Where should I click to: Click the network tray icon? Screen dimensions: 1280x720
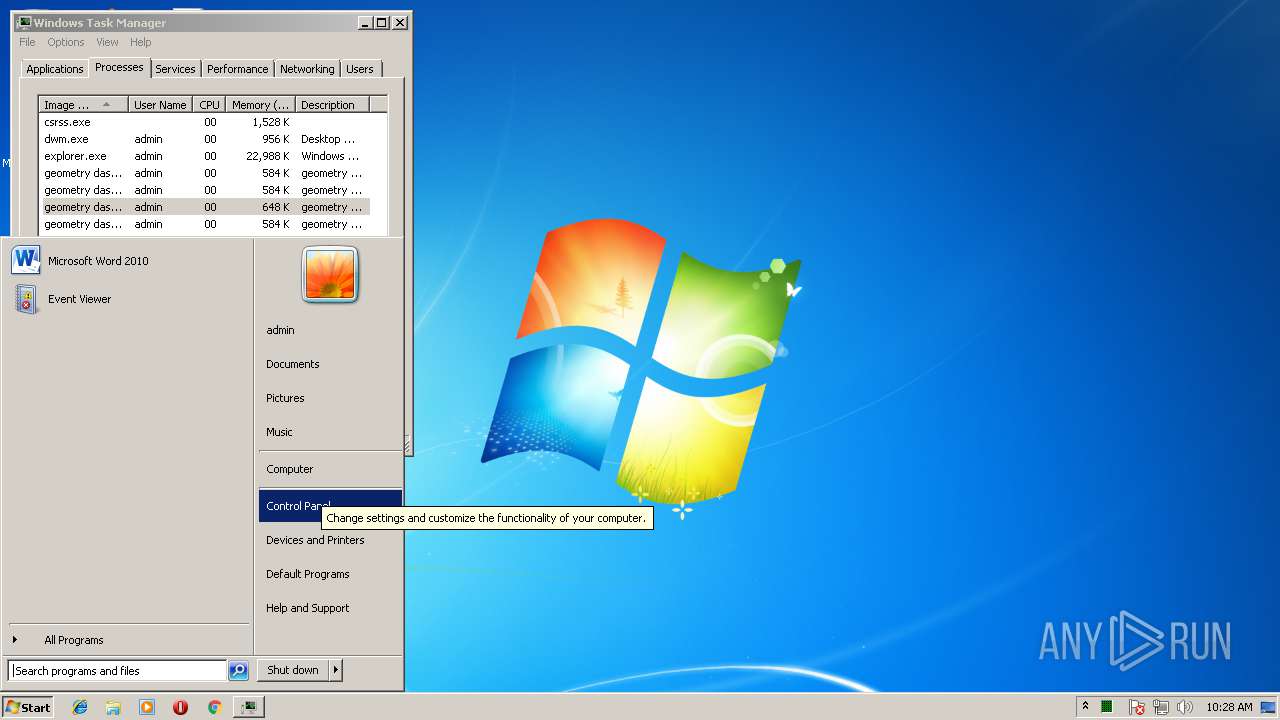(x=1161, y=707)
